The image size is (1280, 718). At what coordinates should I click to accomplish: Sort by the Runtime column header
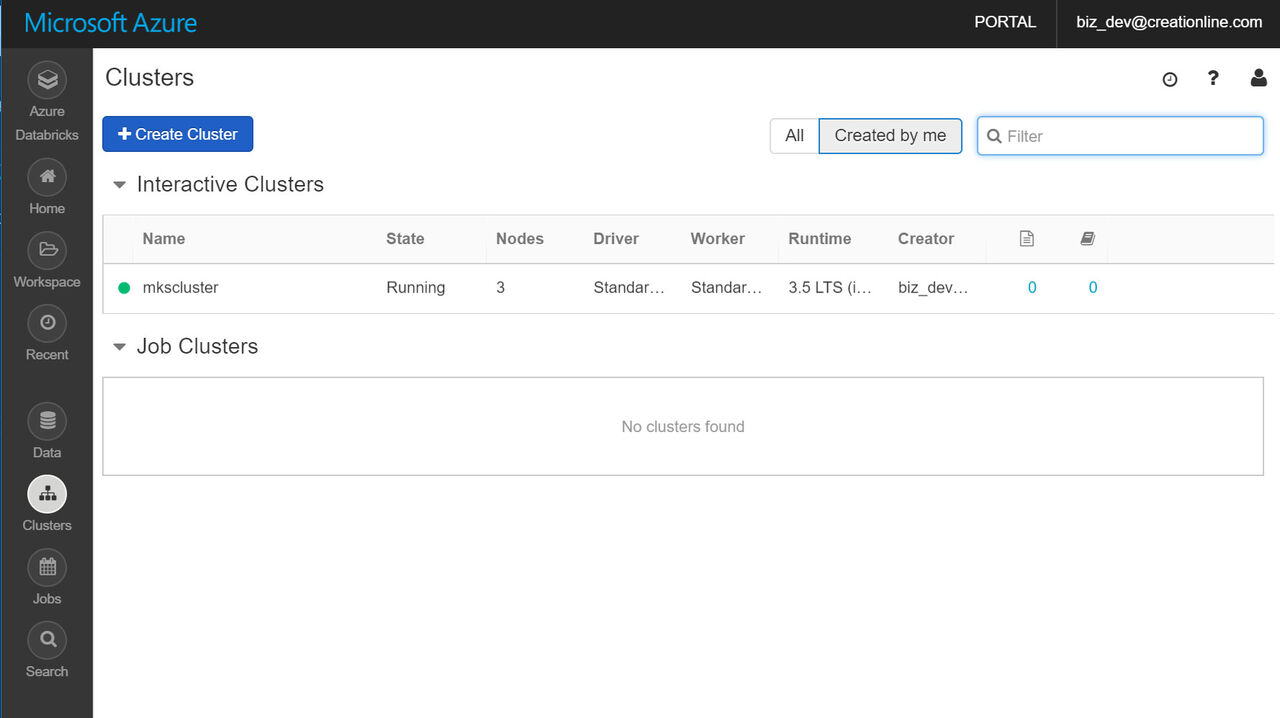point(820,239)
